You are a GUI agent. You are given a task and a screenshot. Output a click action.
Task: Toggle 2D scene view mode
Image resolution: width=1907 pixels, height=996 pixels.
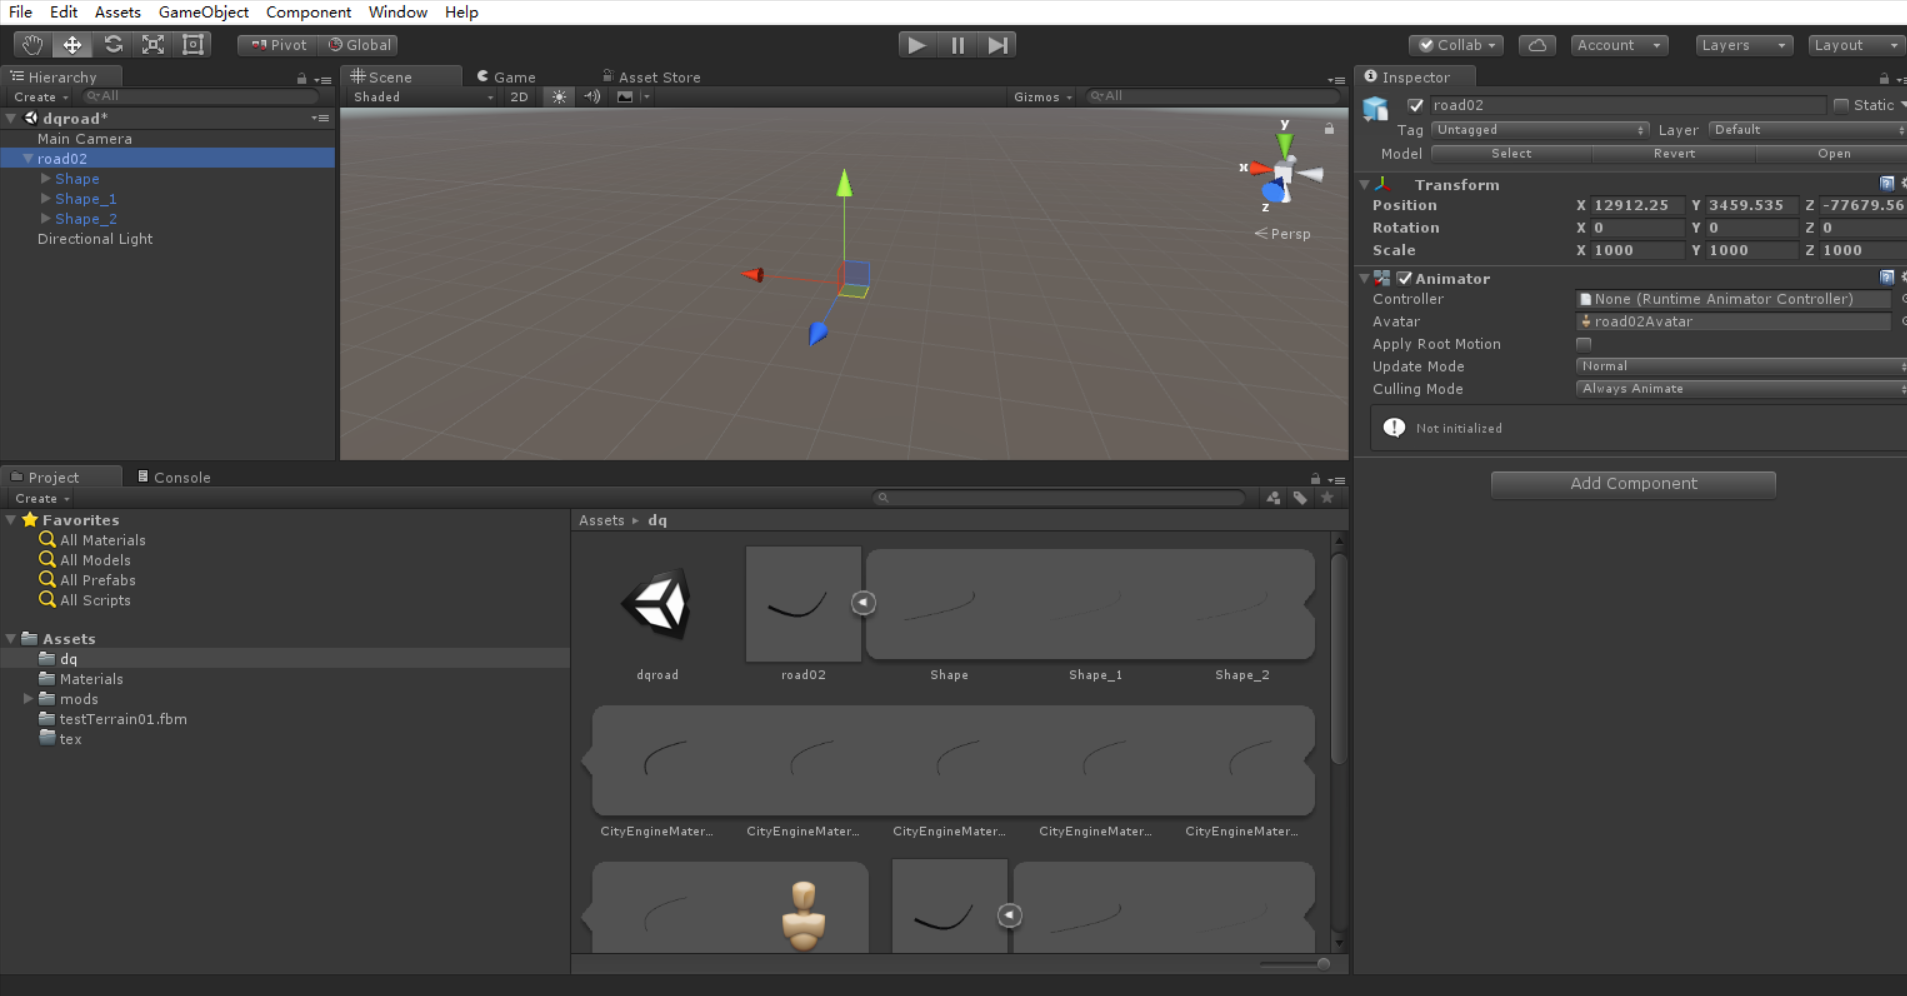tap(518, 97)
